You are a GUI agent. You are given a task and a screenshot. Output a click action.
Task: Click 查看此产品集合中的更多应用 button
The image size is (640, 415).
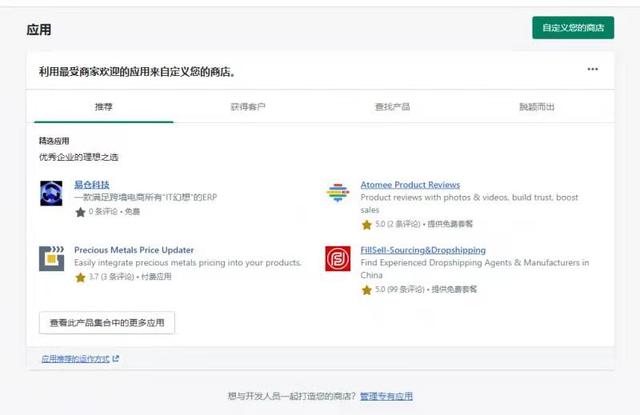[x=107, y=323]
